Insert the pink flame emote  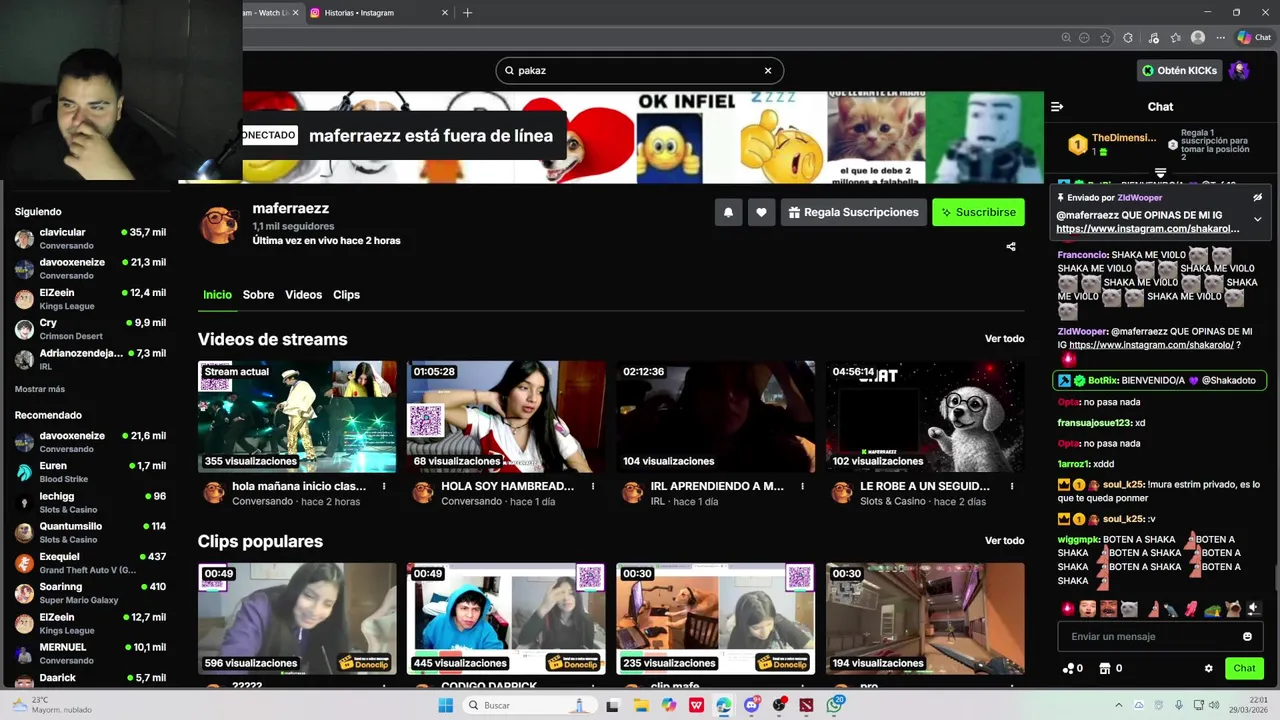tap(1067, 608)
